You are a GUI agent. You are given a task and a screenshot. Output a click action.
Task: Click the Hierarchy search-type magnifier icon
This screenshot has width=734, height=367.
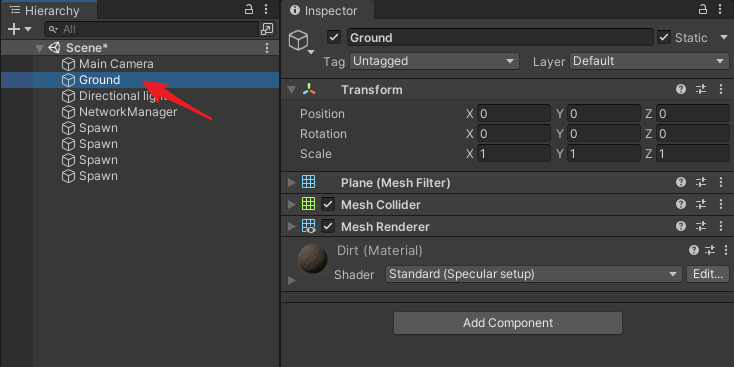(x=53, y=29)
